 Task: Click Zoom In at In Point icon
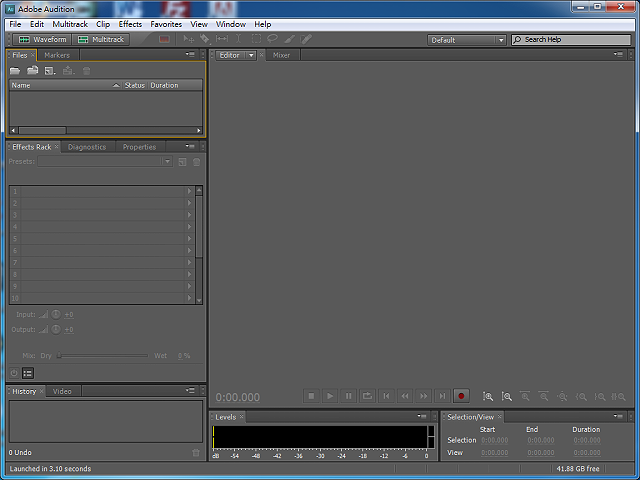(x=581, y=396)
